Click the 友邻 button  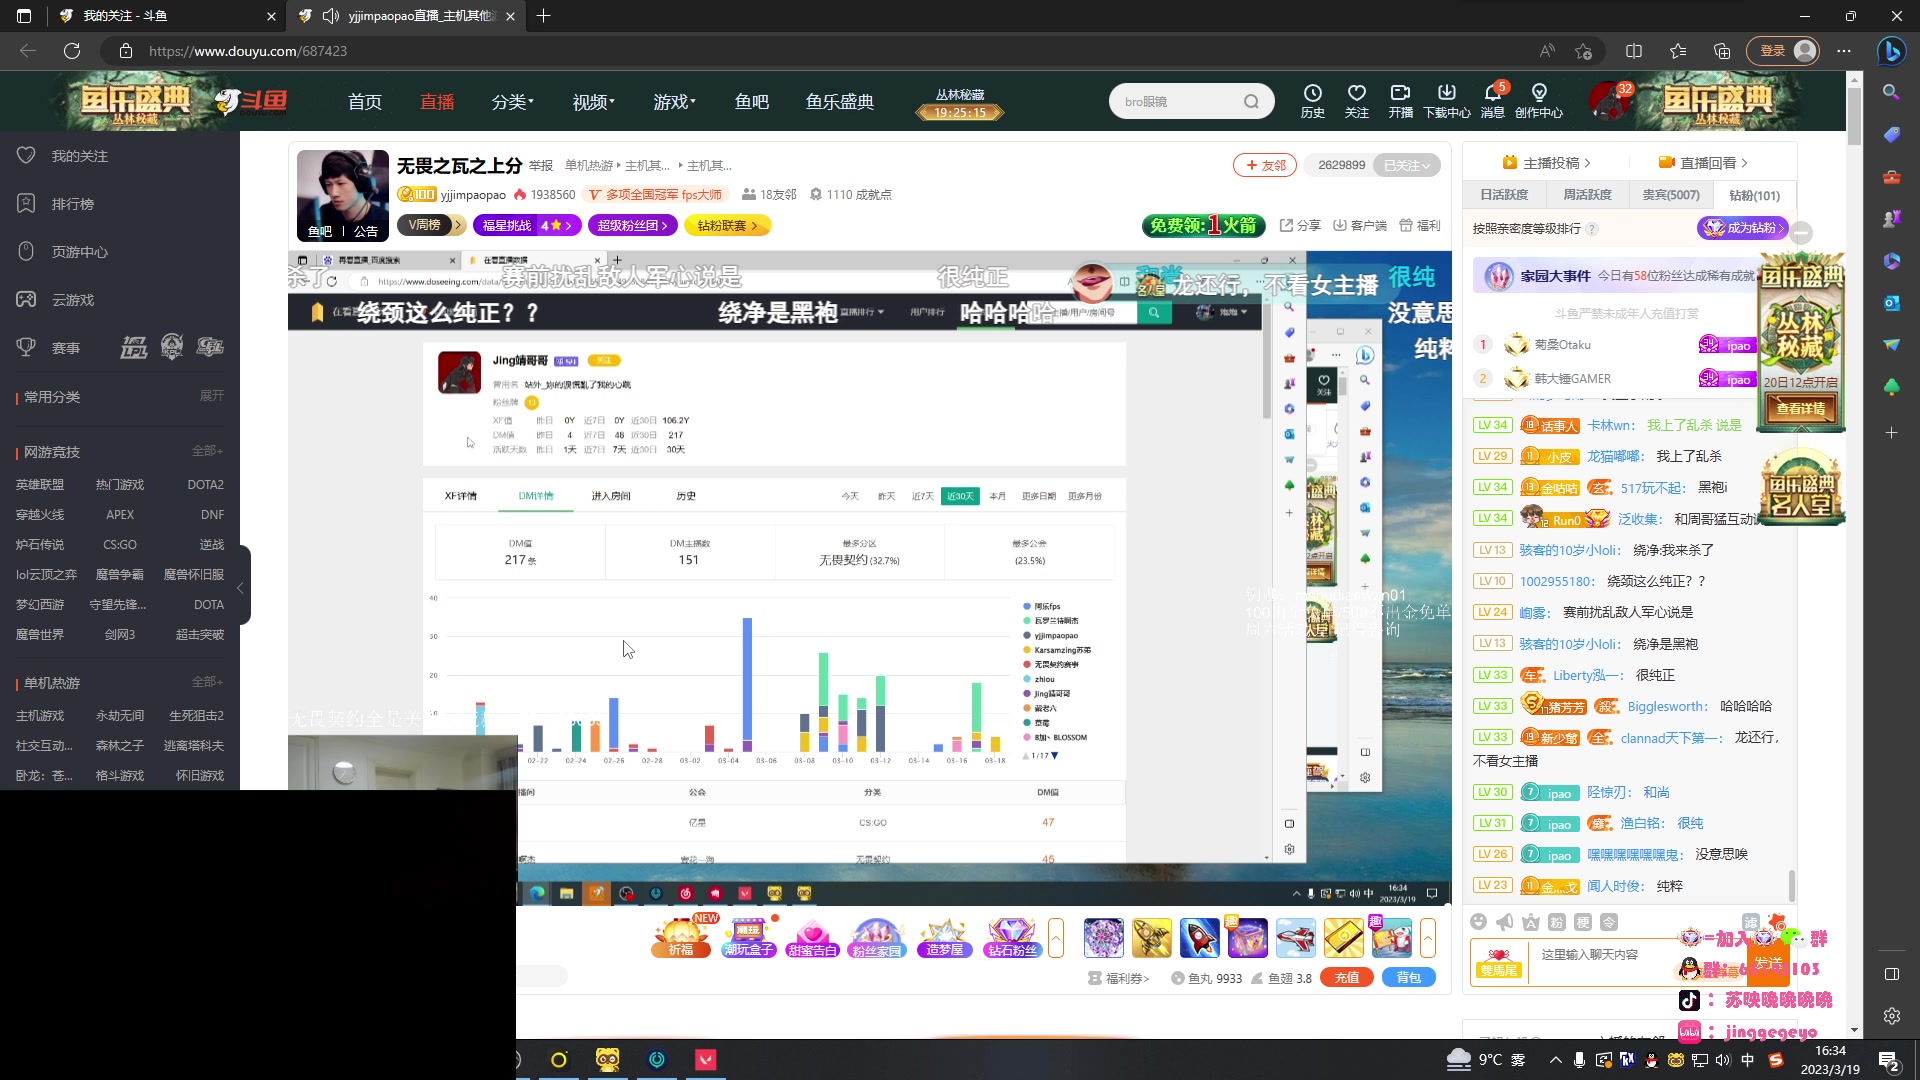(x=1265, y=165)
